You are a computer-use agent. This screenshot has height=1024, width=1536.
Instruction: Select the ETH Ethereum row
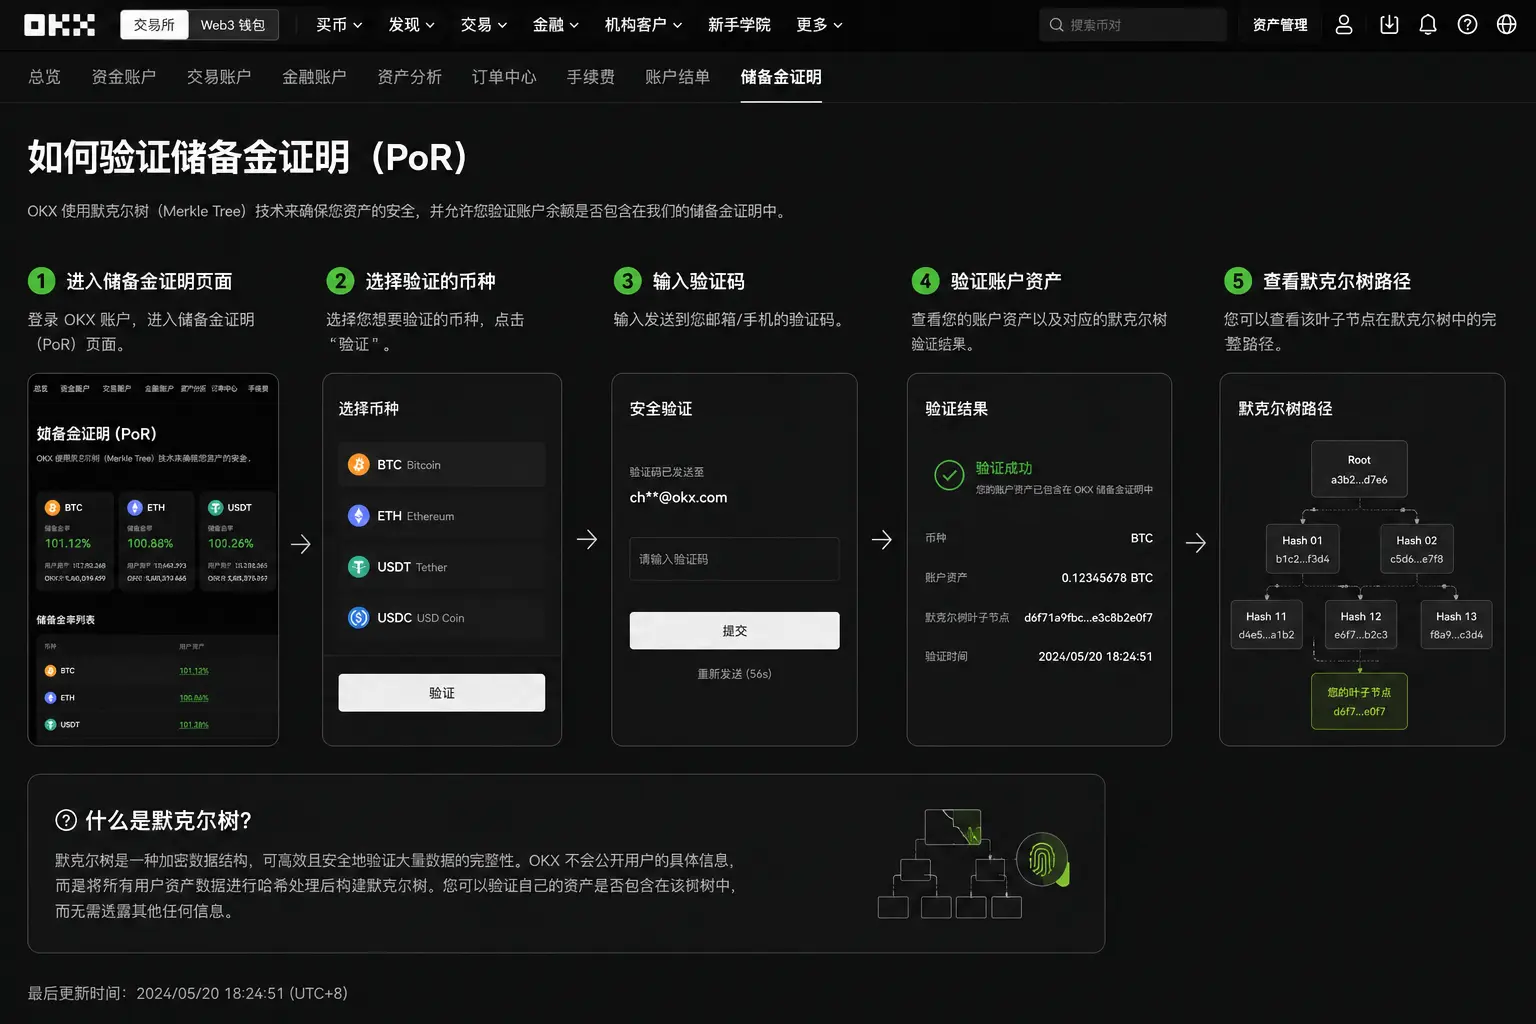(x=442, y=516)
